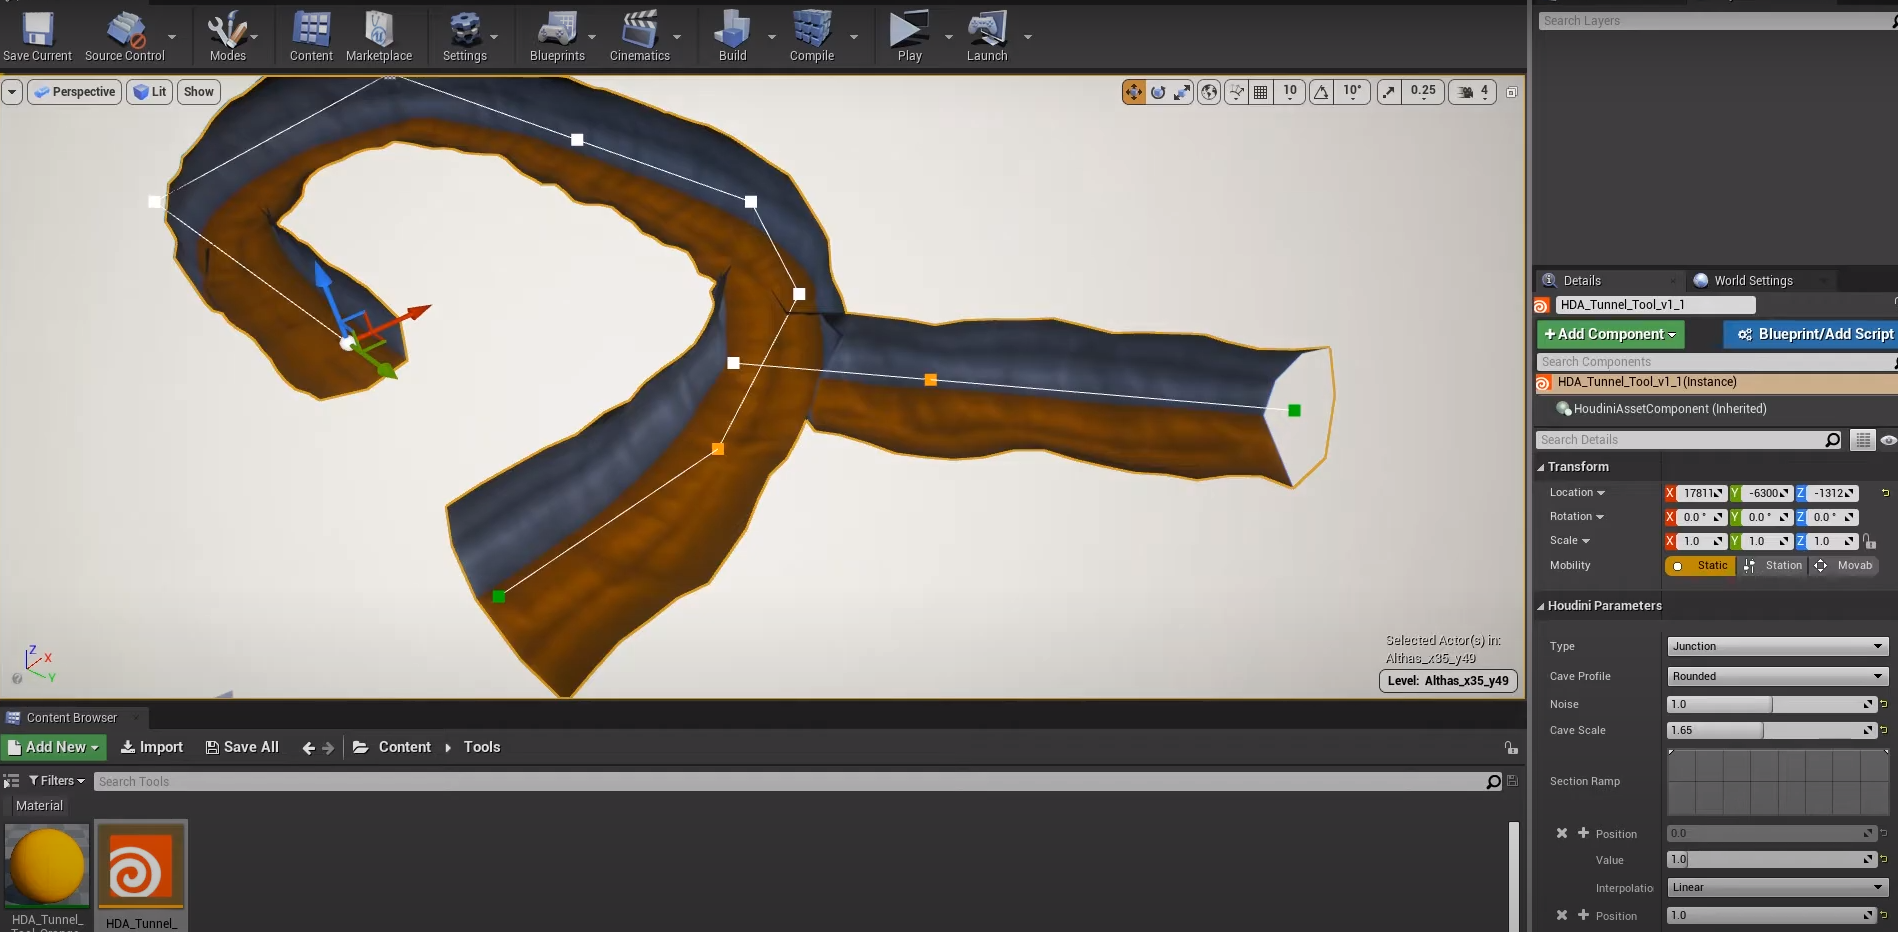The width and height of the screenshot is (1898, 932).
Task: Open the viewport options dropdown arrow
Action: (12, 92)
